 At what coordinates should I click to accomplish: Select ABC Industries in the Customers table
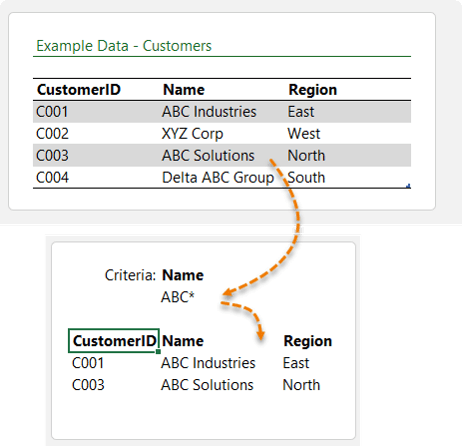coord(209,112)
